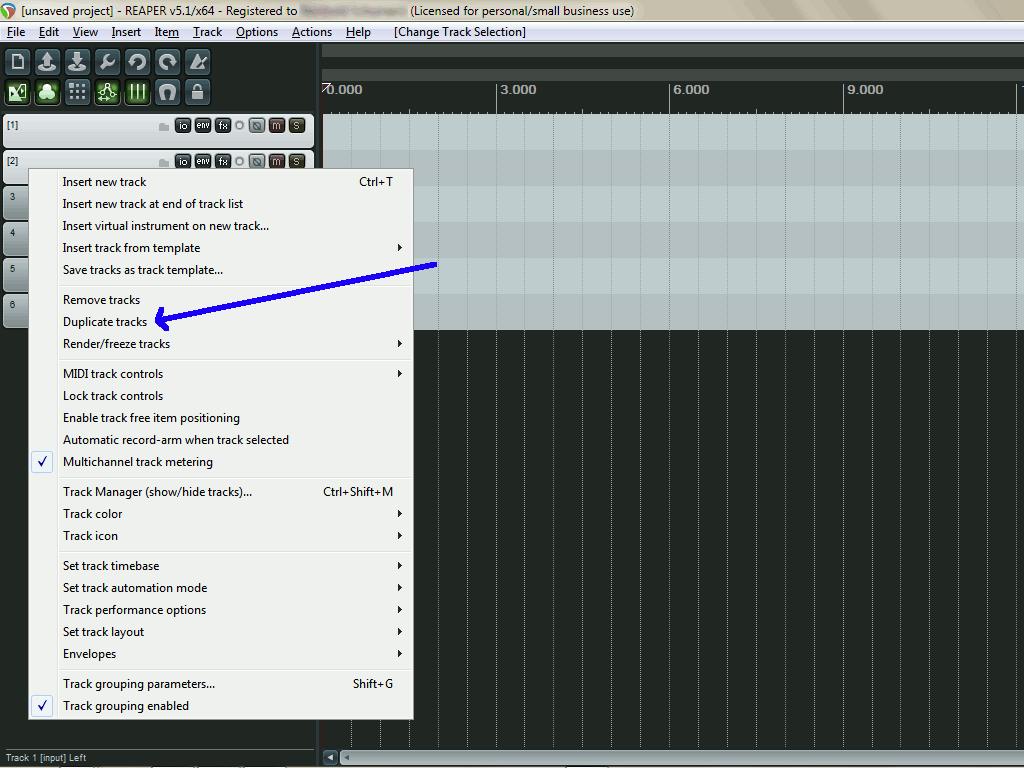The width and height of the screenshot is (1024, 768).
Task: Open the Edit menu
Action: pyautogui.click(x=48, y=32)
